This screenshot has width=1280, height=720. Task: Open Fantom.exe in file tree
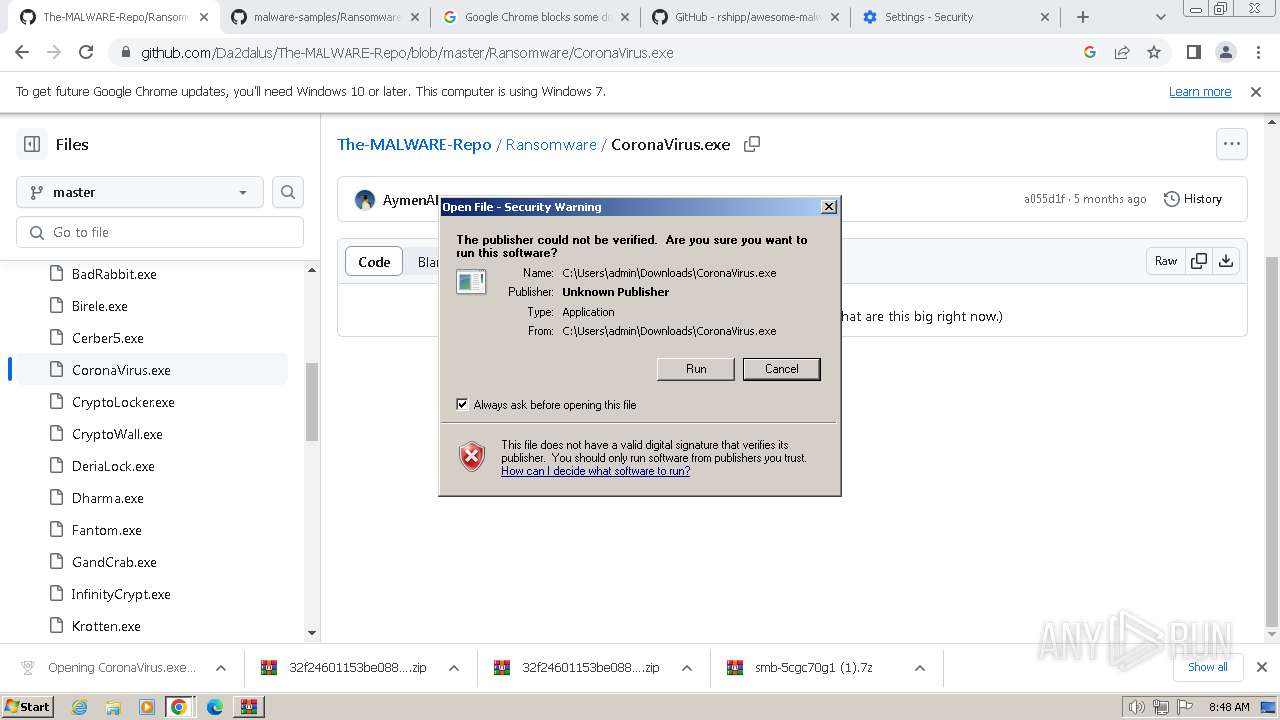(x=107, y=530)
